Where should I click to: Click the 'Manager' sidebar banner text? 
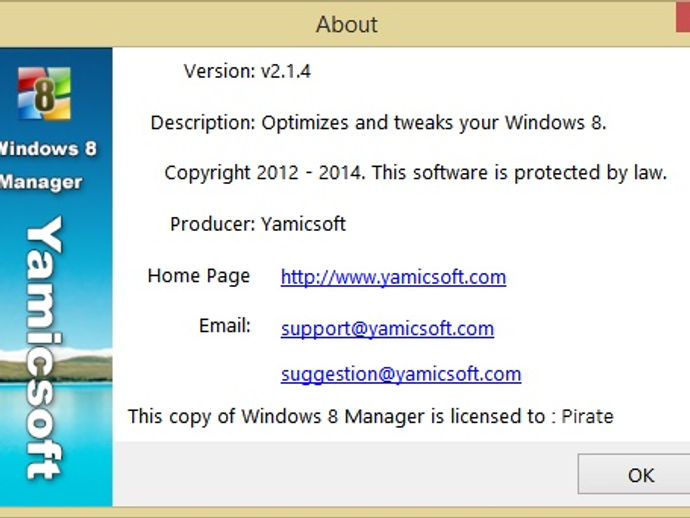(41, 183)
